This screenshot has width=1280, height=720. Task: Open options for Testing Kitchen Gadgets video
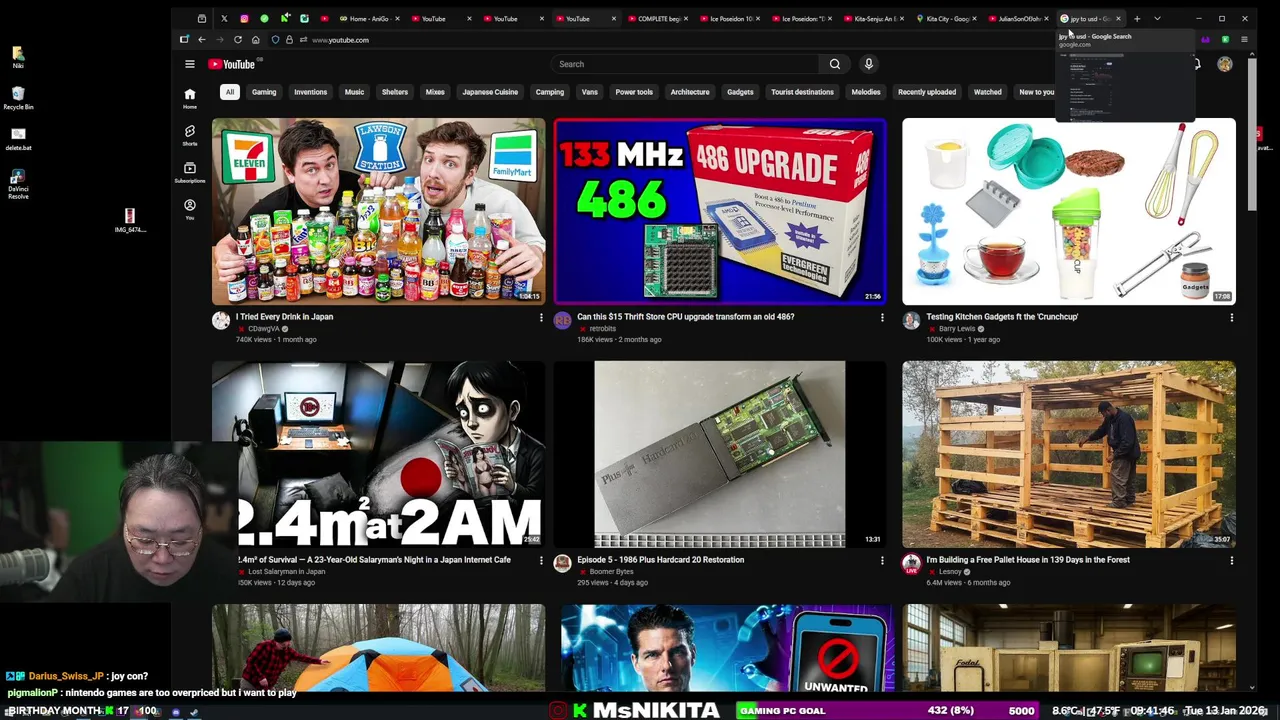pos(1231,318)
